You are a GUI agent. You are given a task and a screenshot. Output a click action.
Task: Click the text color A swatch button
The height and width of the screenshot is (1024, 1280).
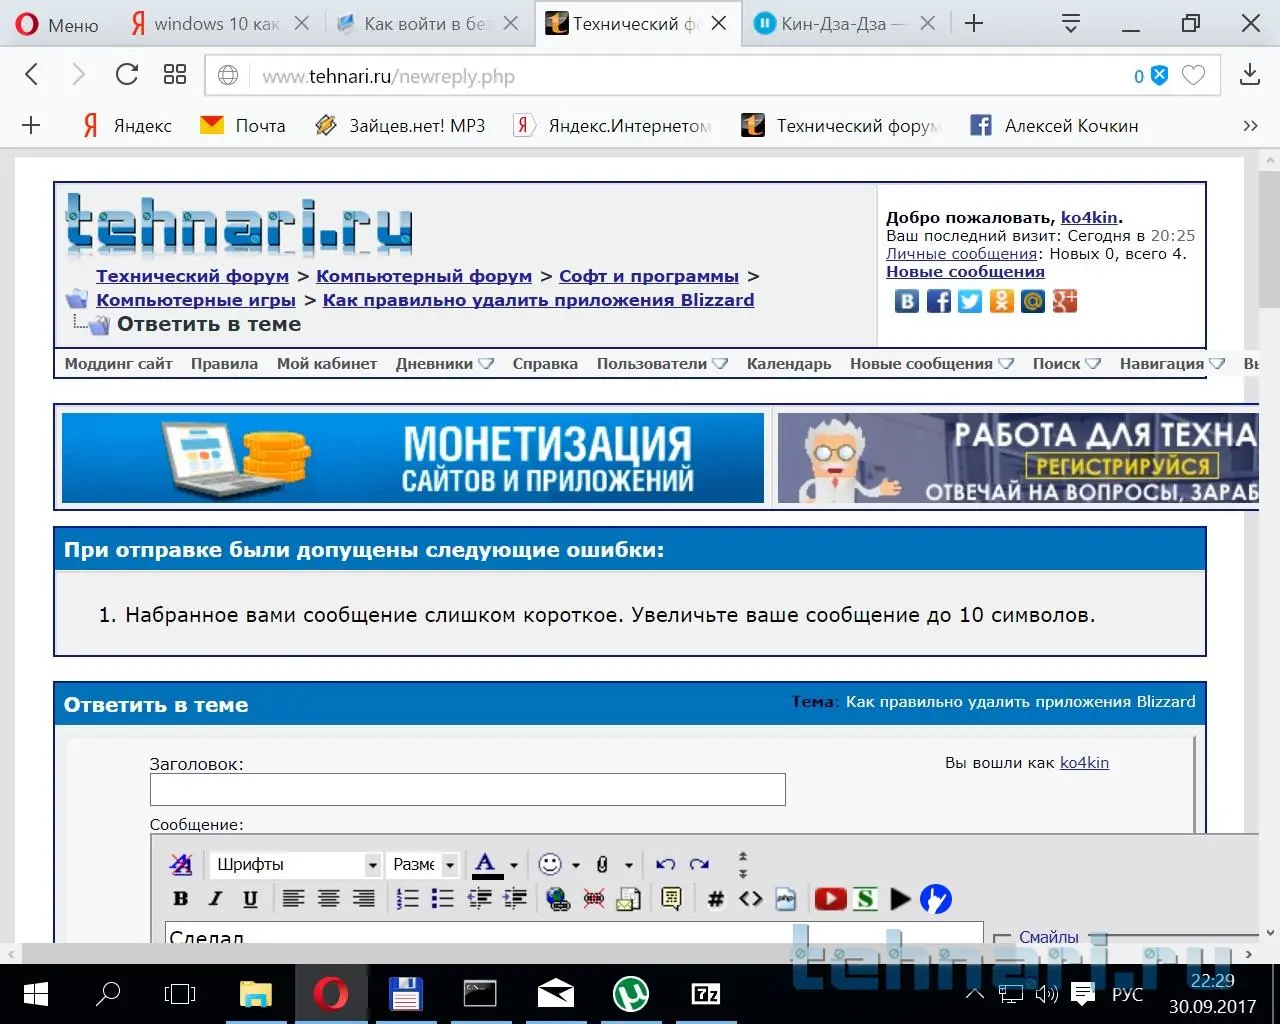pyautogui.click(x=486, y=865)
